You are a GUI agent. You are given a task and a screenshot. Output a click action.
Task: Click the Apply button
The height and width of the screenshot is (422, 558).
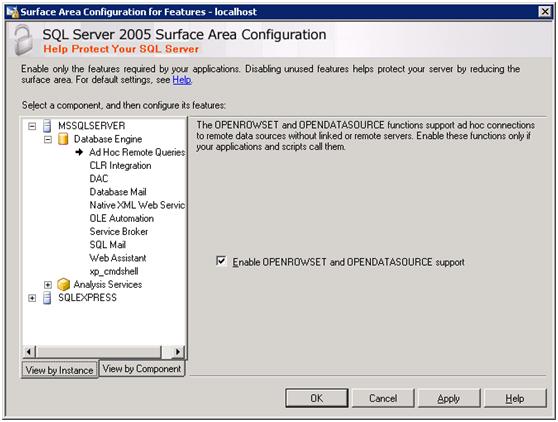click(449, 398)
